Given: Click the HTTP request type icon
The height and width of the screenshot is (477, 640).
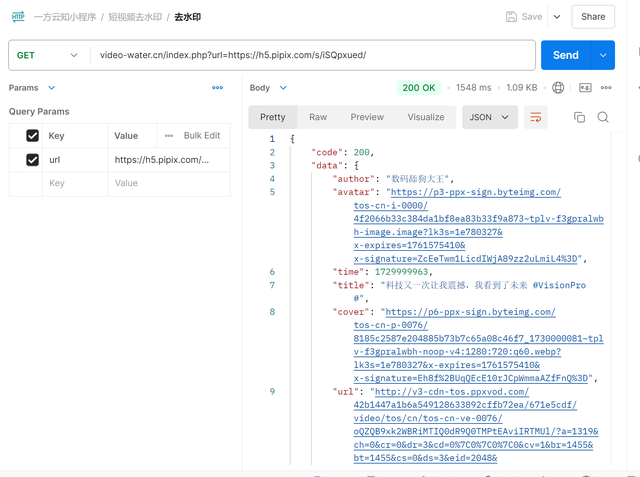Looking at the screenshot, I should coord(17,16).
